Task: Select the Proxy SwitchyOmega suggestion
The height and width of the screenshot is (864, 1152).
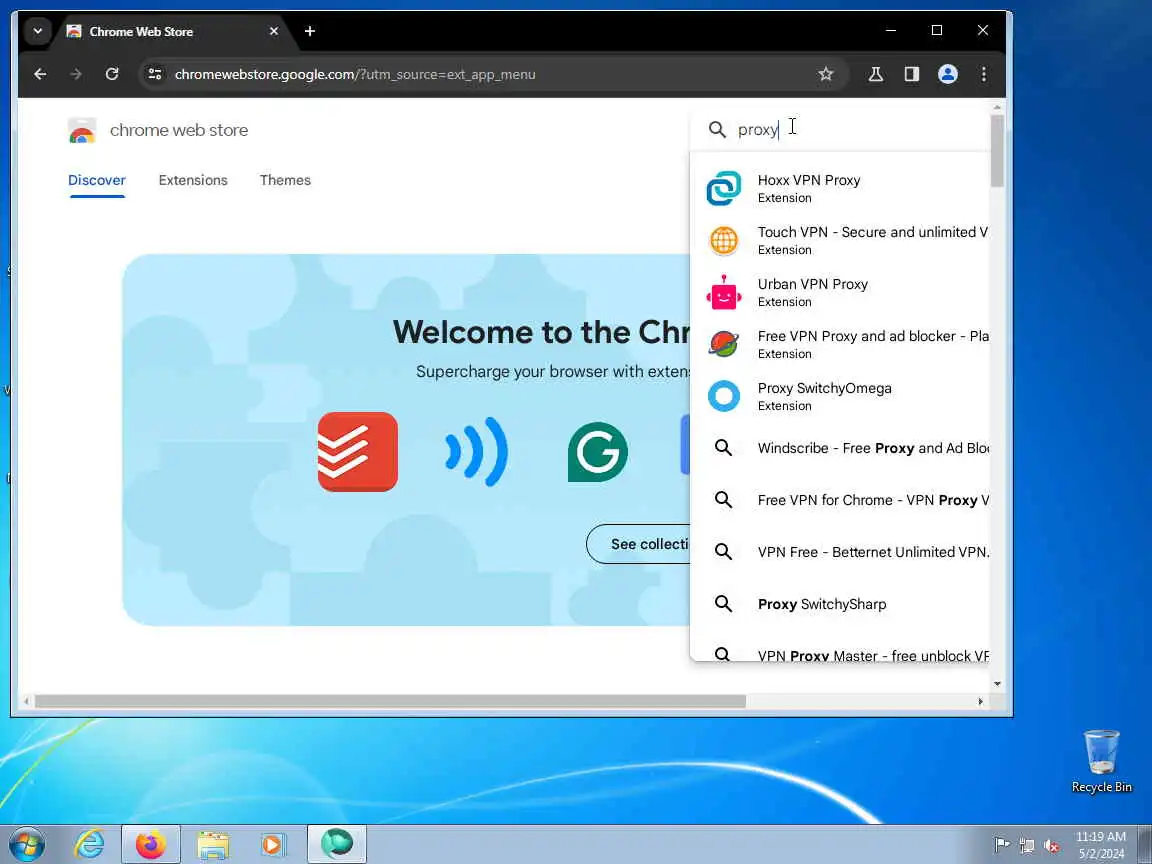Action: click(840, 397)
